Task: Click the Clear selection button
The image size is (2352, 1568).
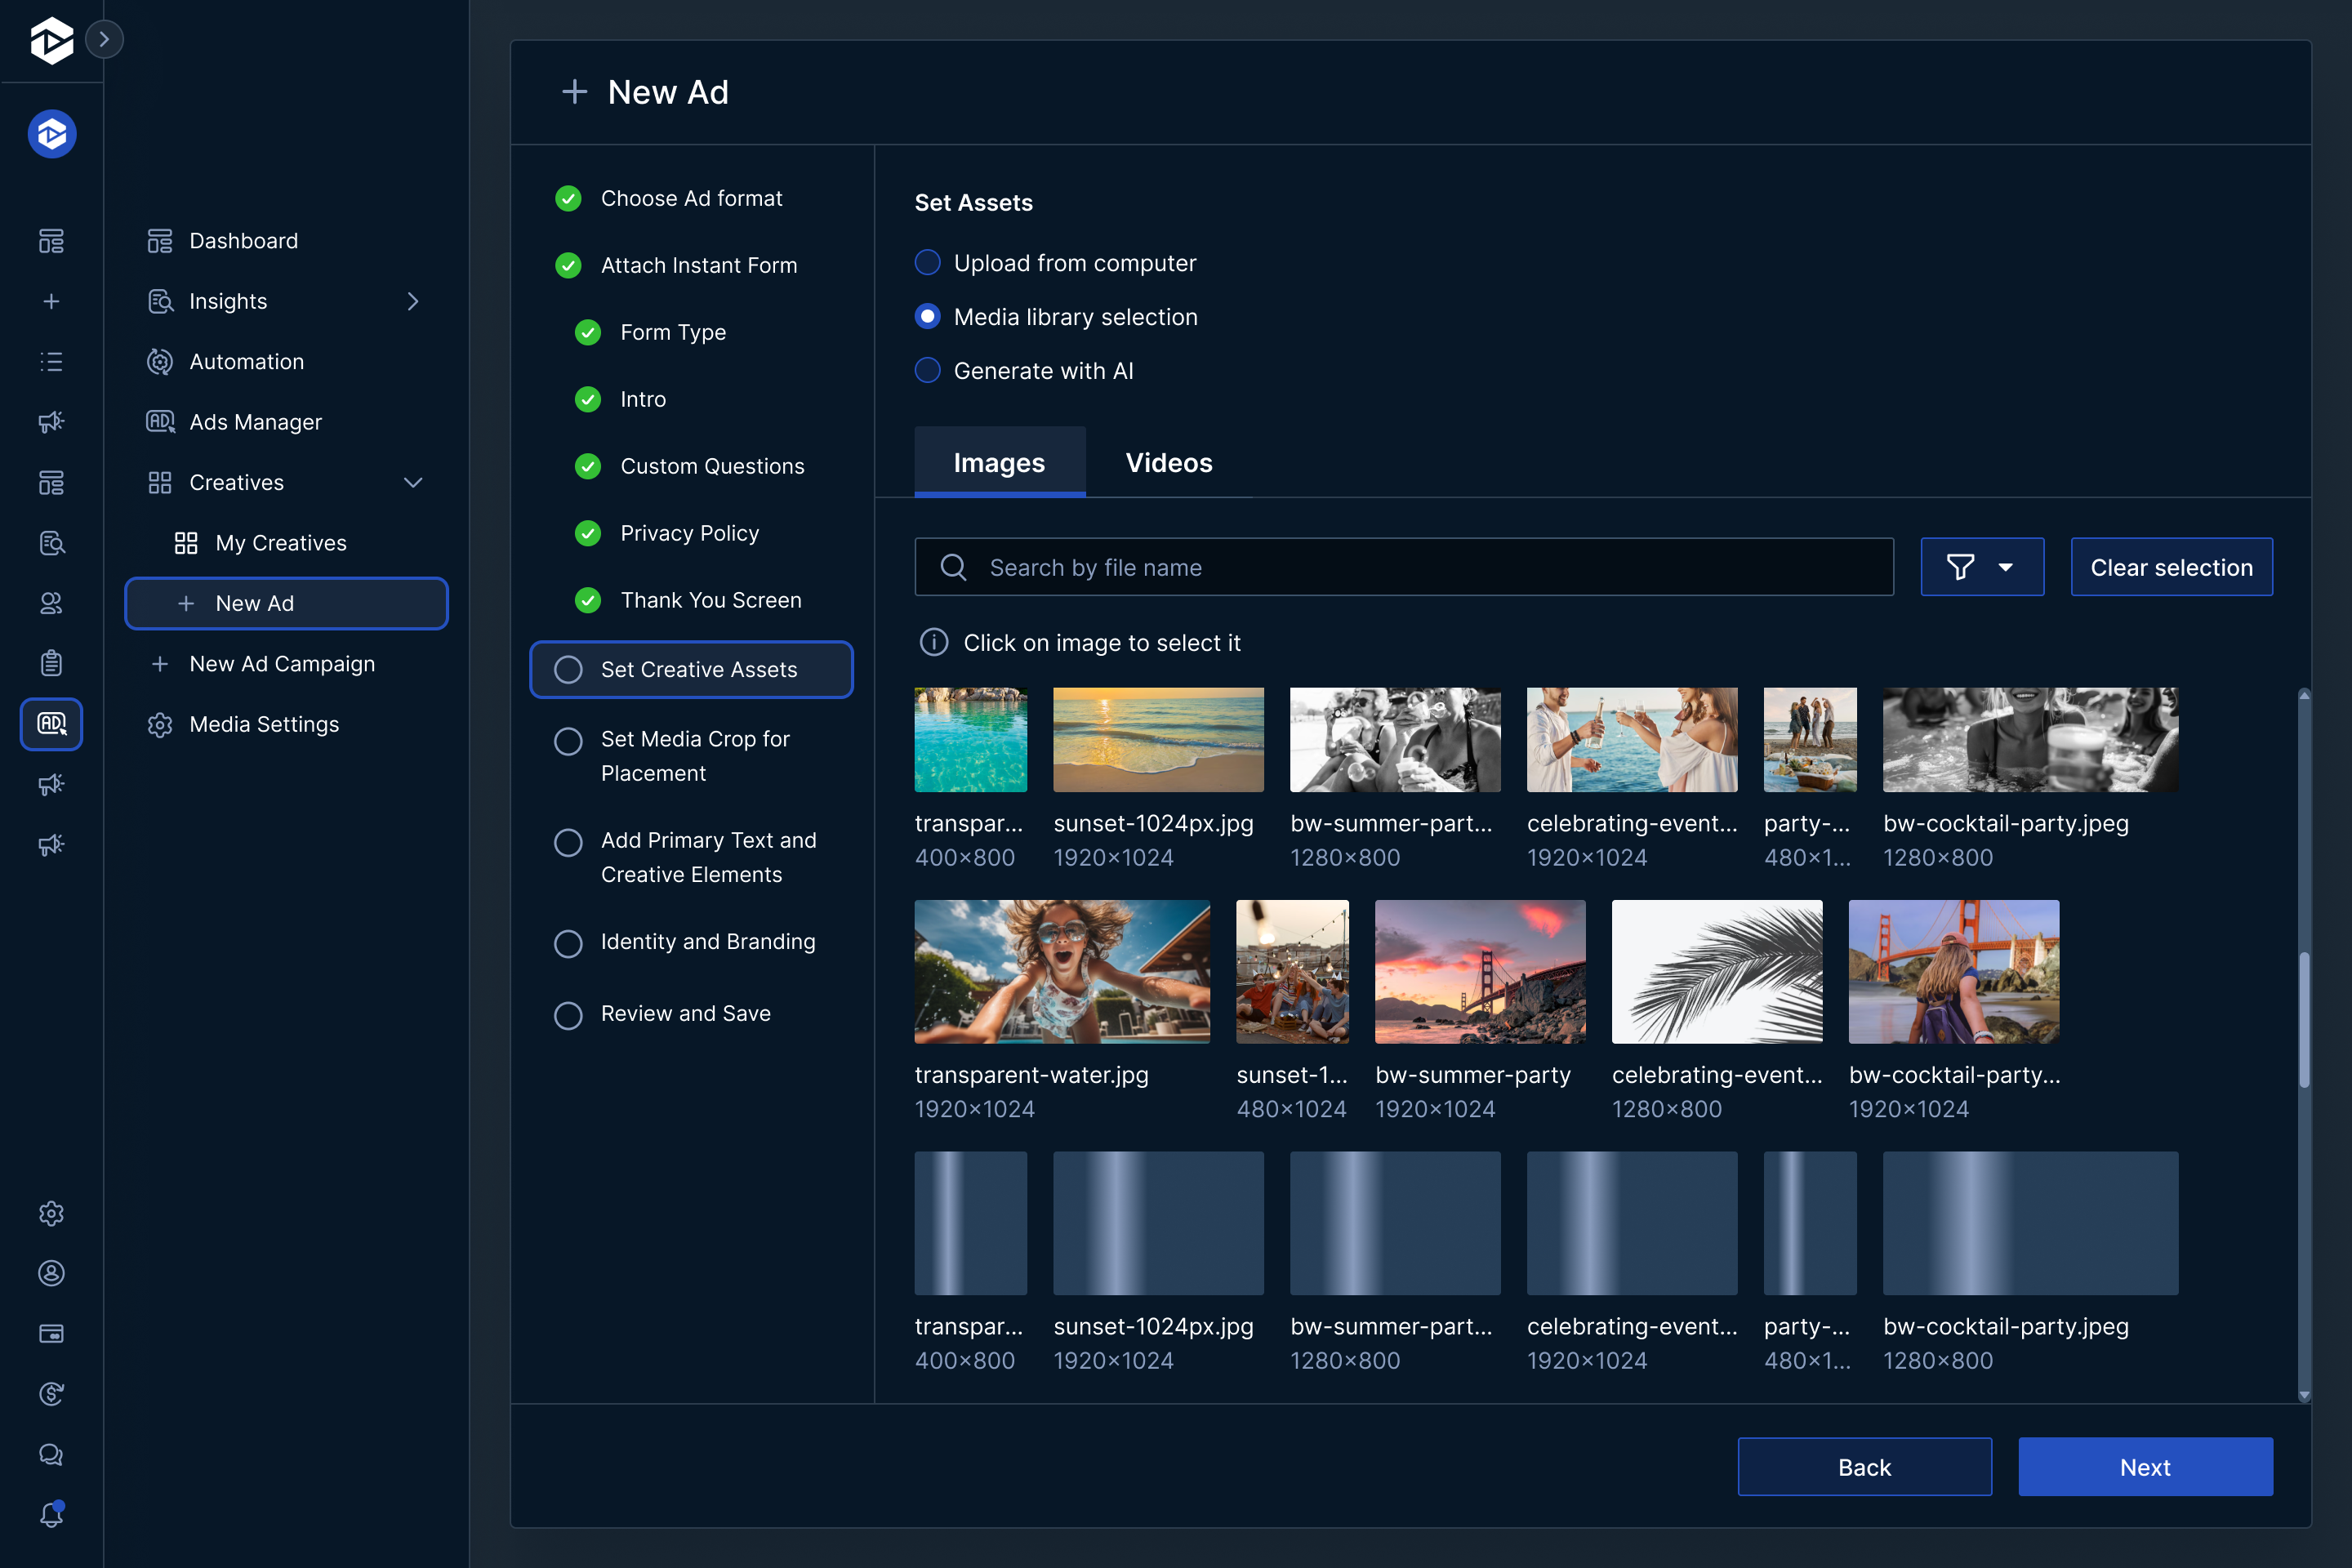Action: pos(2171,566)
